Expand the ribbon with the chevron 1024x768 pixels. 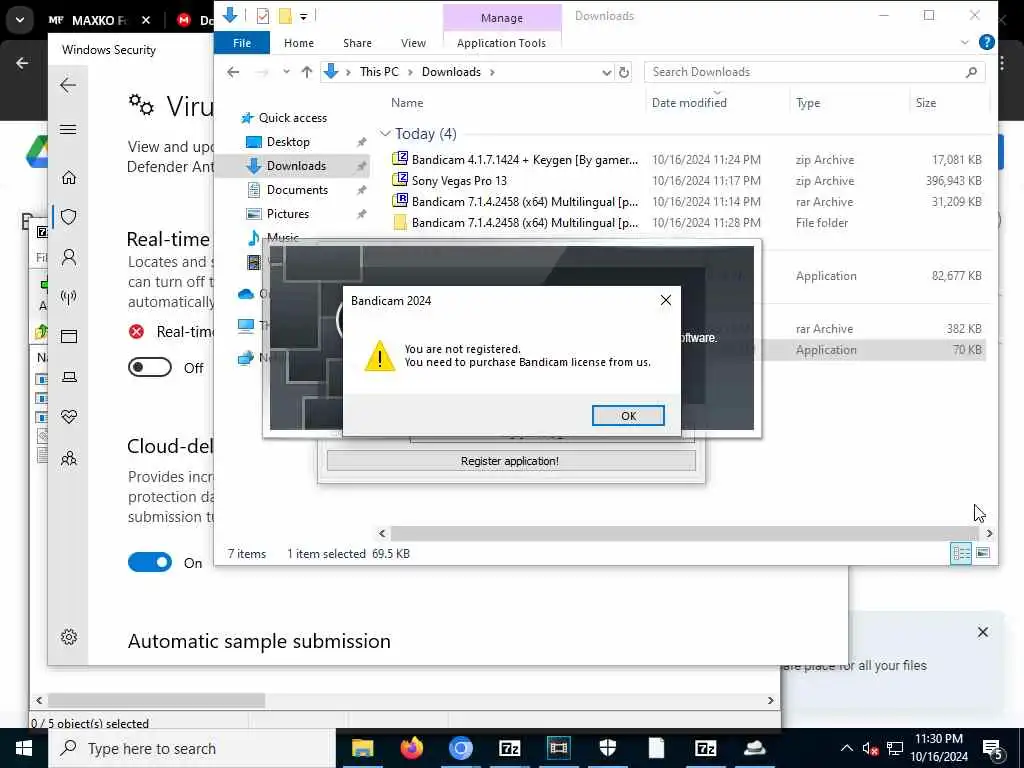coord(965,42)
